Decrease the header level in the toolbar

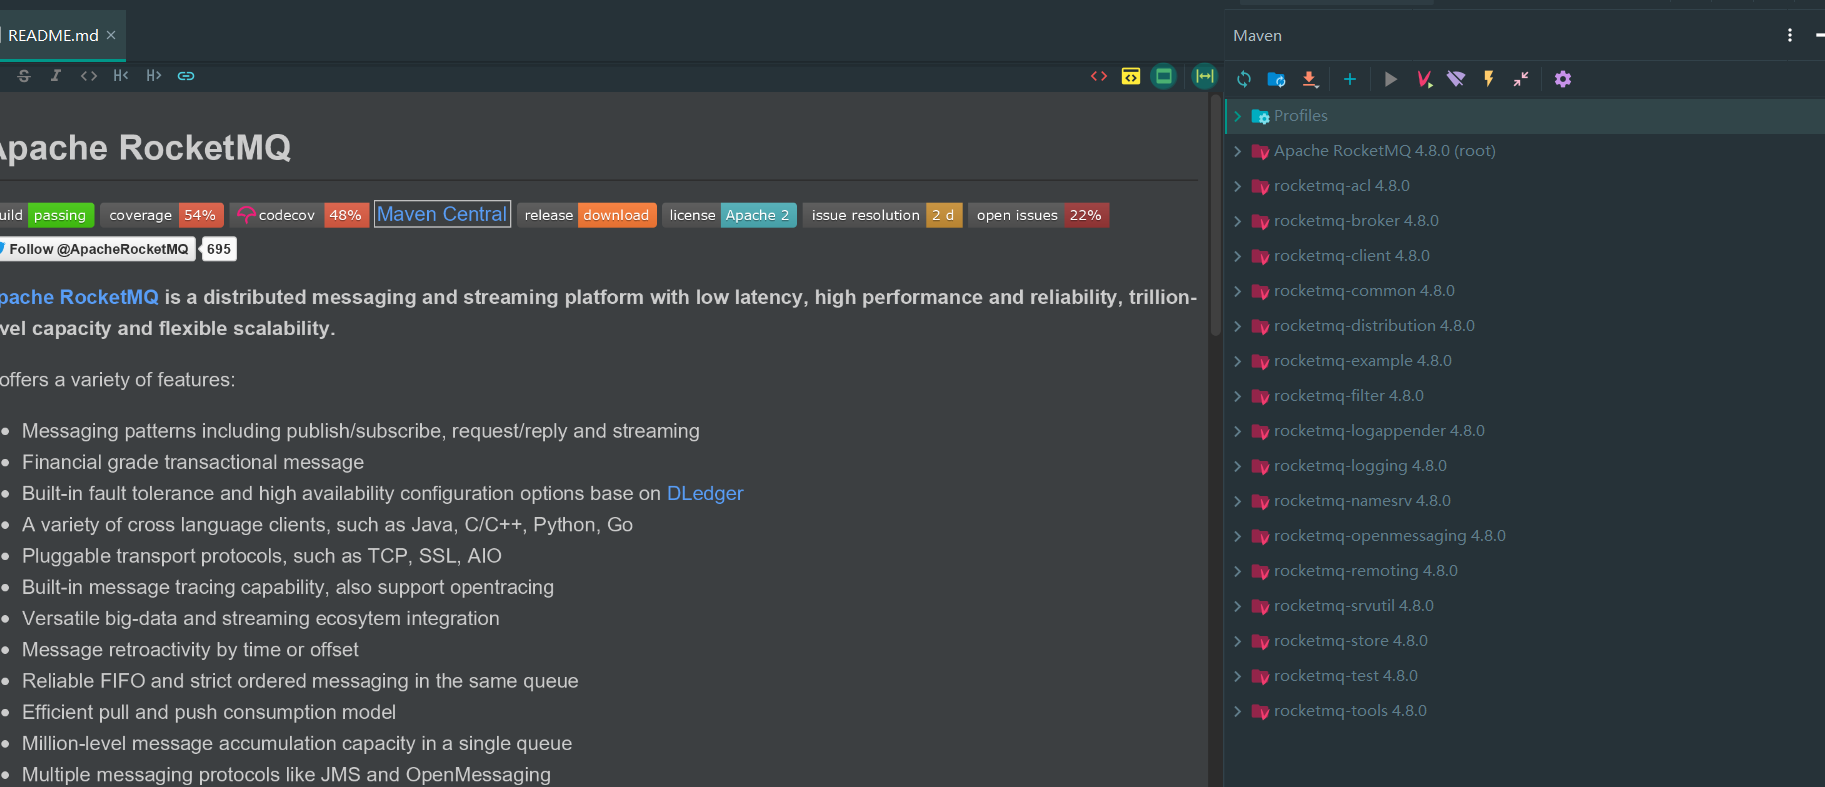[x=121, y=76]
